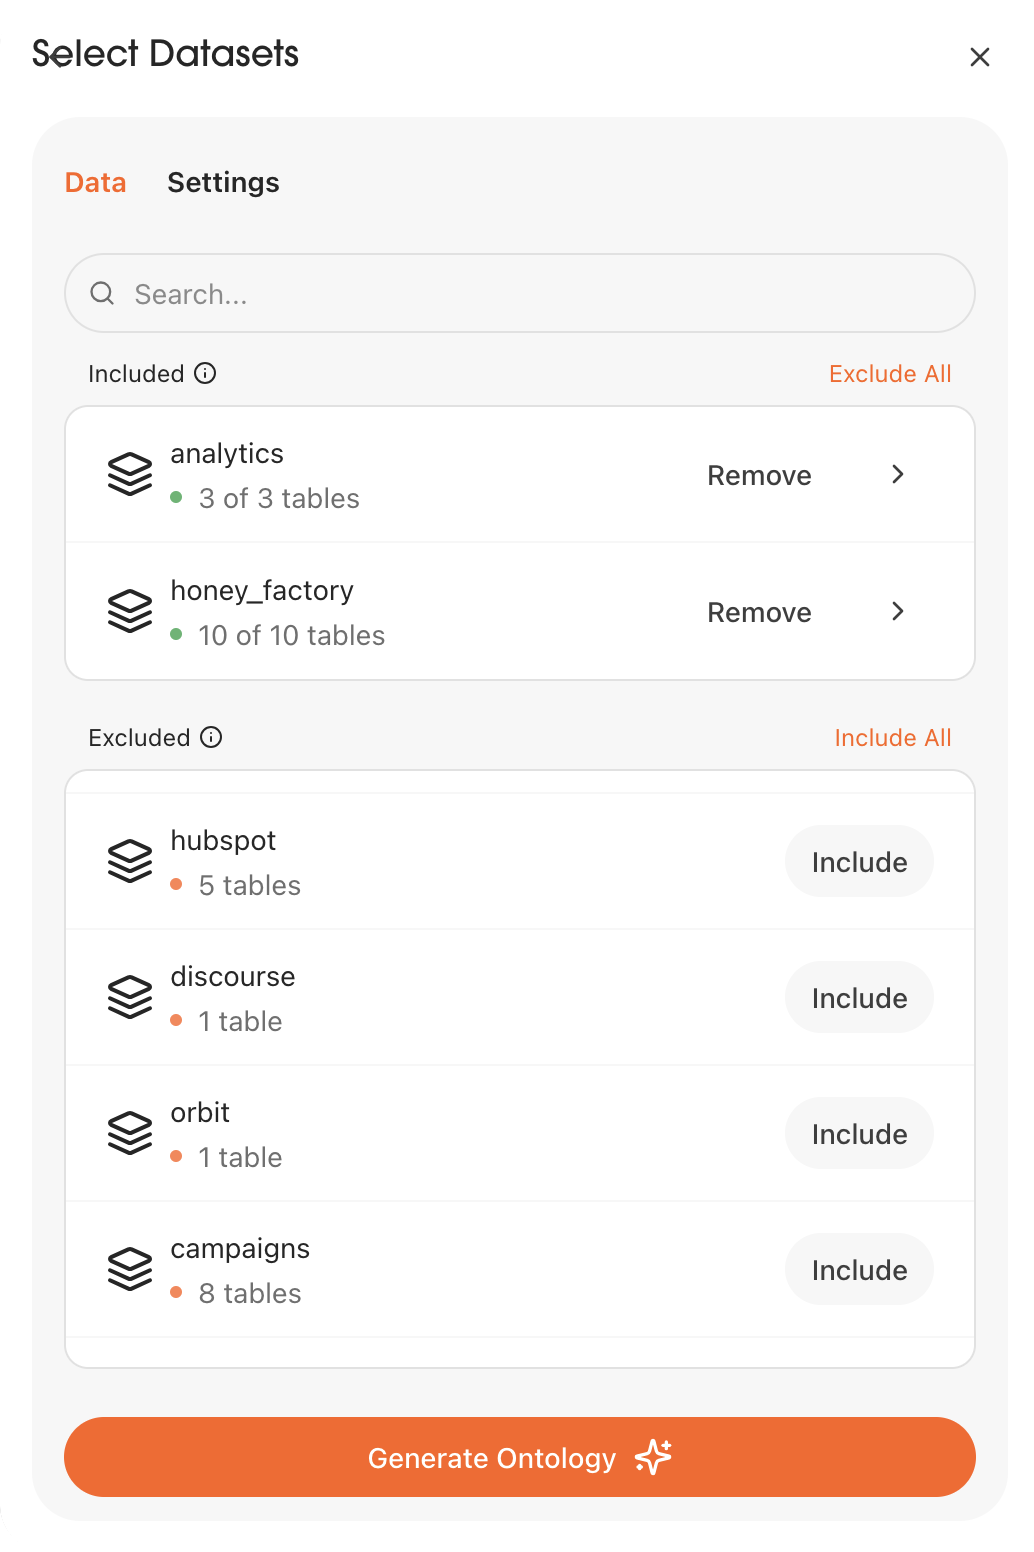Click the '8 tables' text

click(250, 1293)
